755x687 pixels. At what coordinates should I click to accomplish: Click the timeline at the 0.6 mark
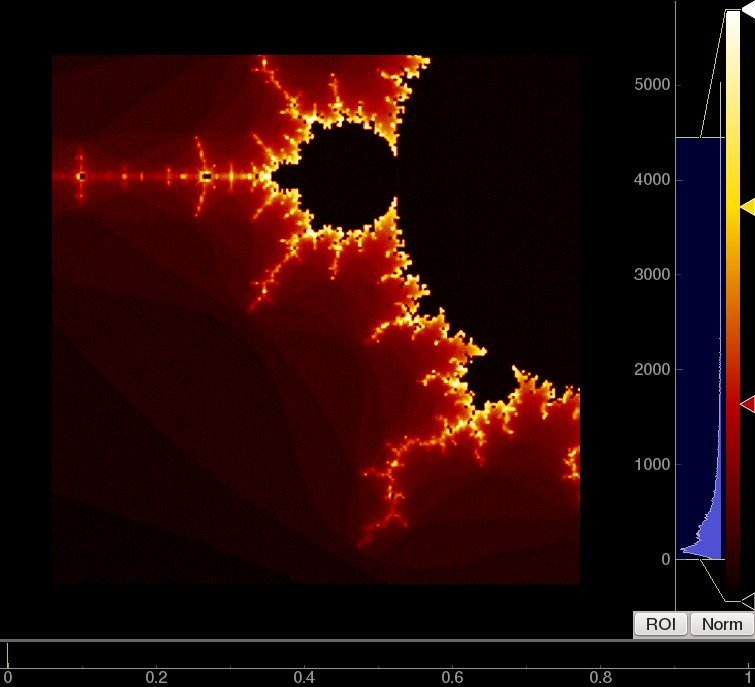click(x=453, y=668)
